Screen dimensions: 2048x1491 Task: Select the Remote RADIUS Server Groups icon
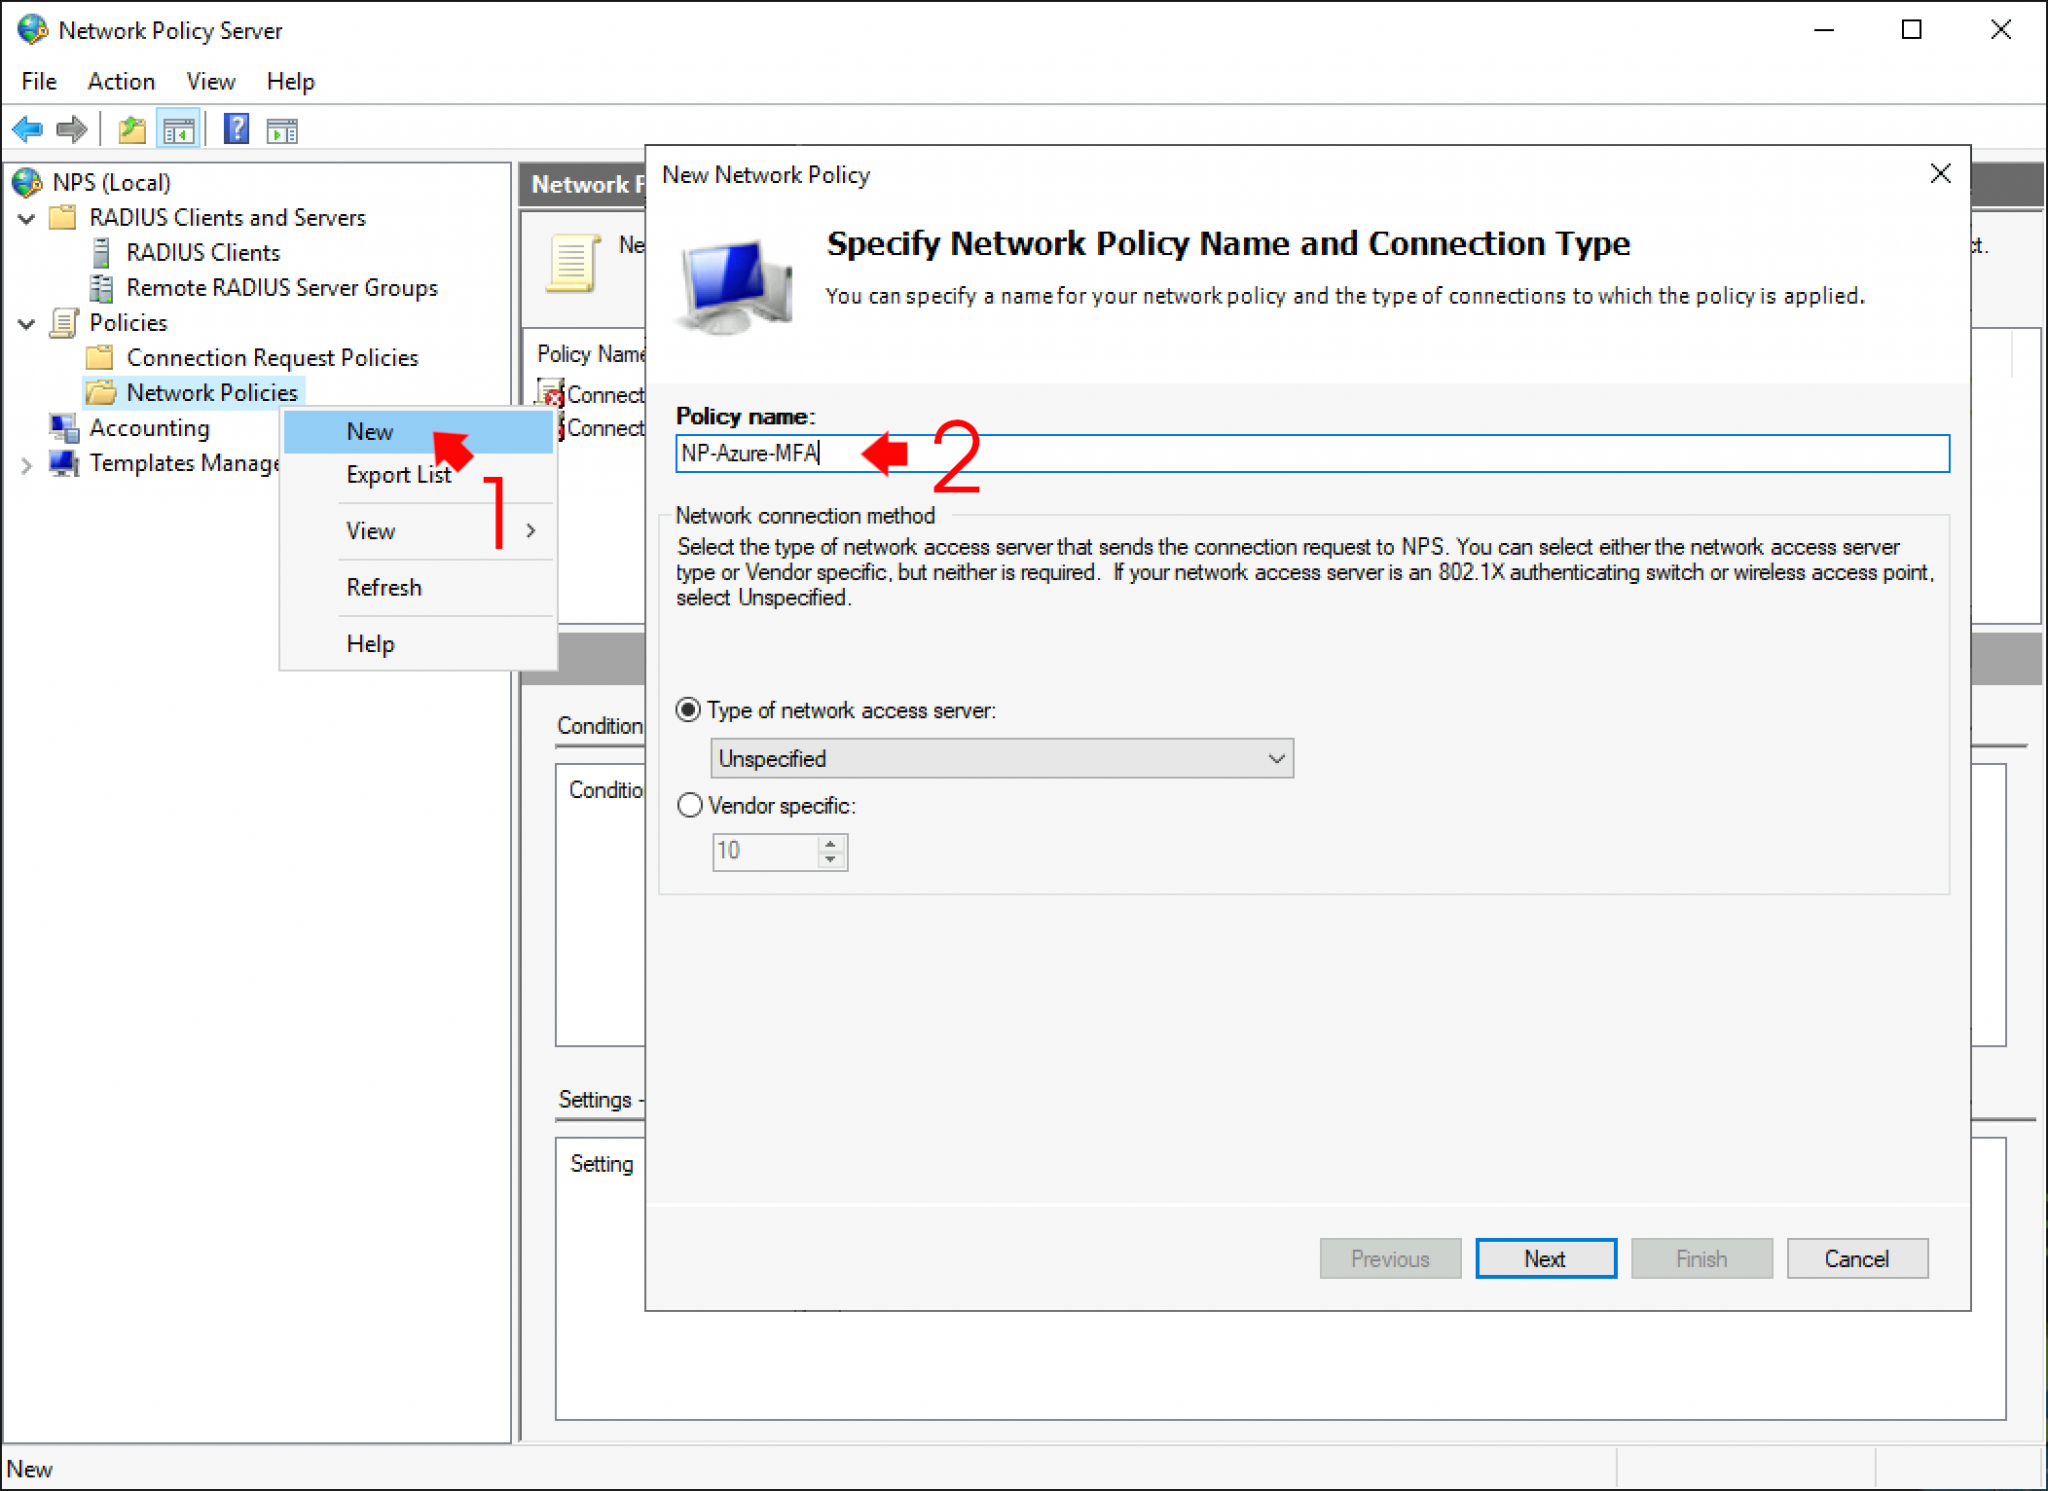click(103, 288)
